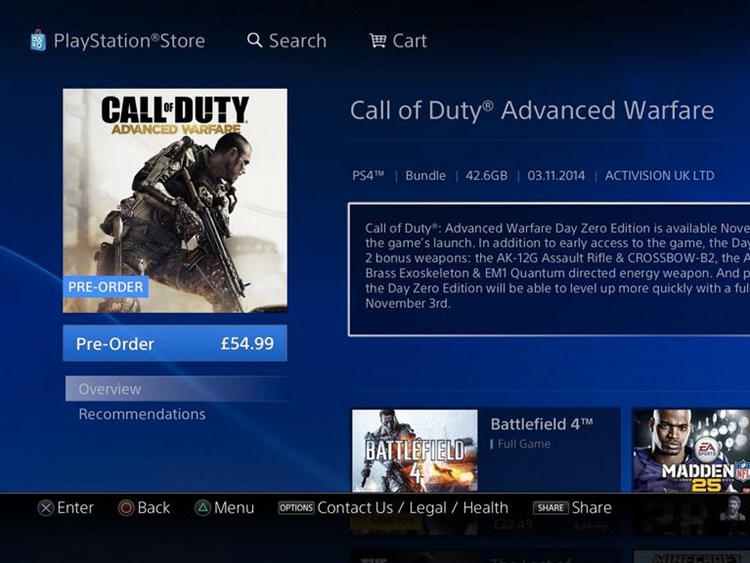Select the Battlefield 4 thumbnail
This screenshot has height=563, width=750.
coord(415,451)
